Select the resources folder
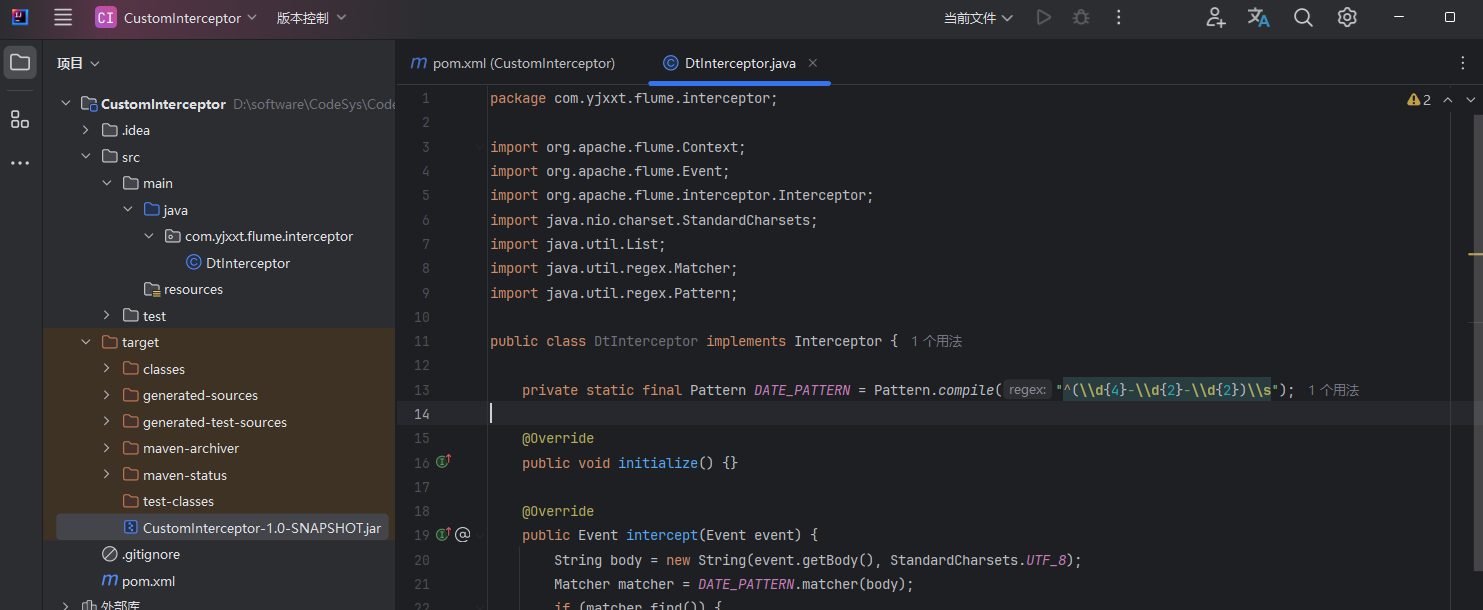This screenshot has height=610, width=1483. [x=183, y=289]
